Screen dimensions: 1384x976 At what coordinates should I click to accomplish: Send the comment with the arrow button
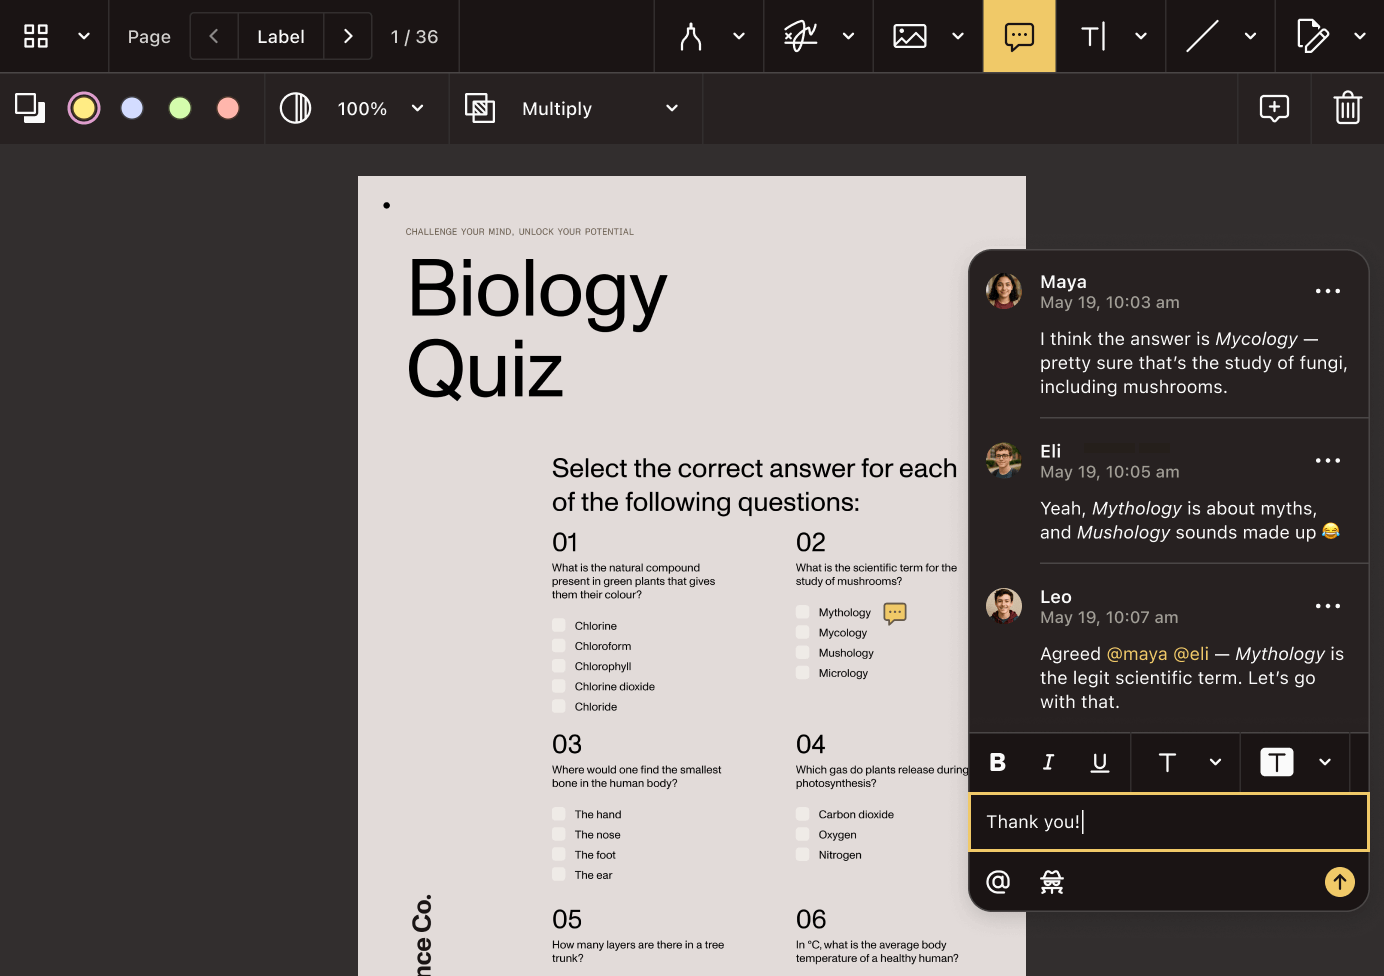tap(1339, 882)
